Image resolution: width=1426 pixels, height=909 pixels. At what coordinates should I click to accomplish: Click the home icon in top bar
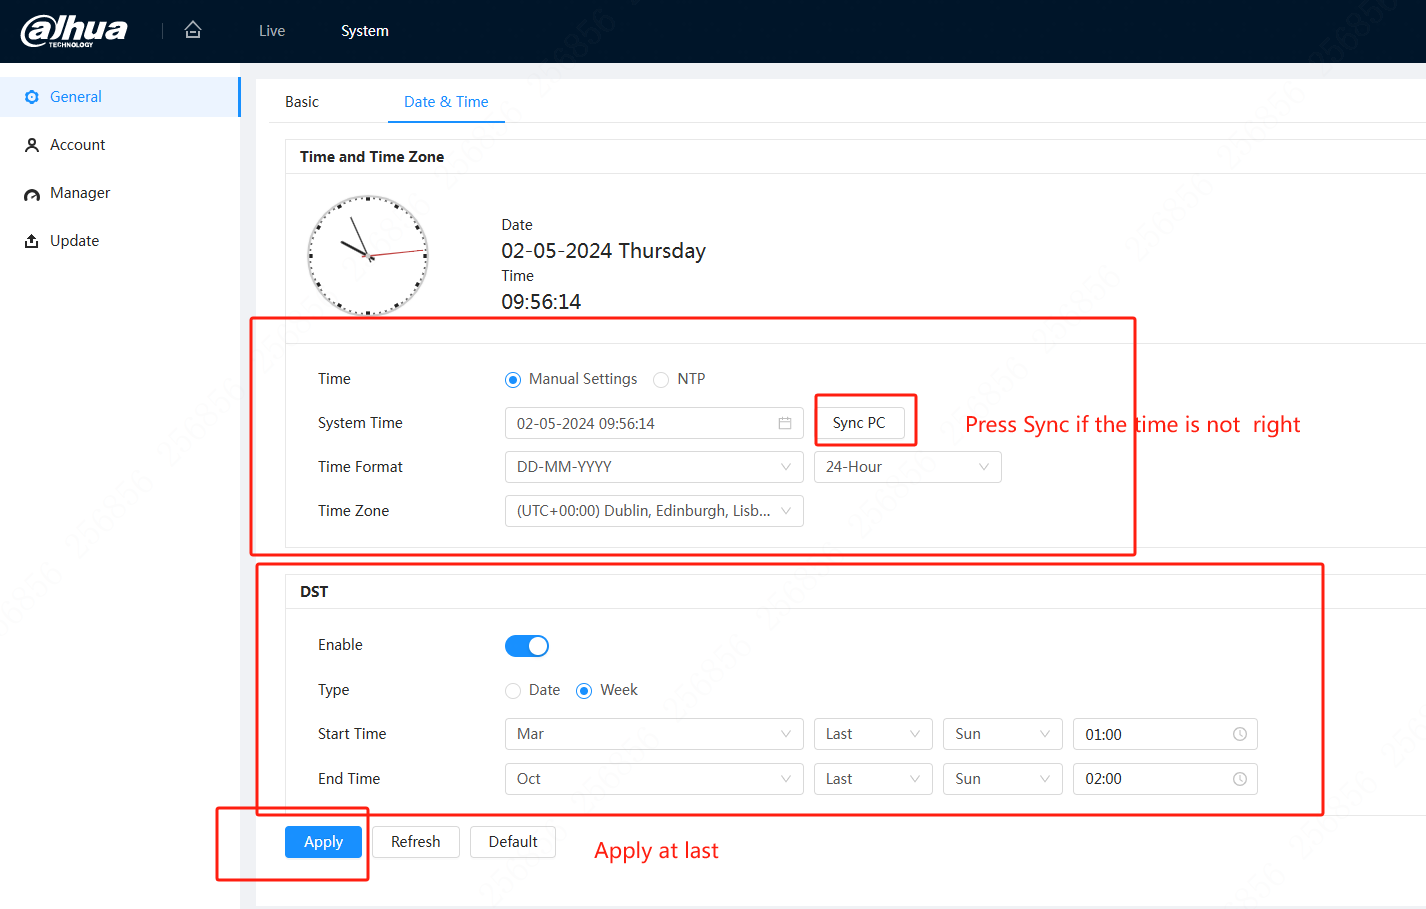(x=192, y=30)
